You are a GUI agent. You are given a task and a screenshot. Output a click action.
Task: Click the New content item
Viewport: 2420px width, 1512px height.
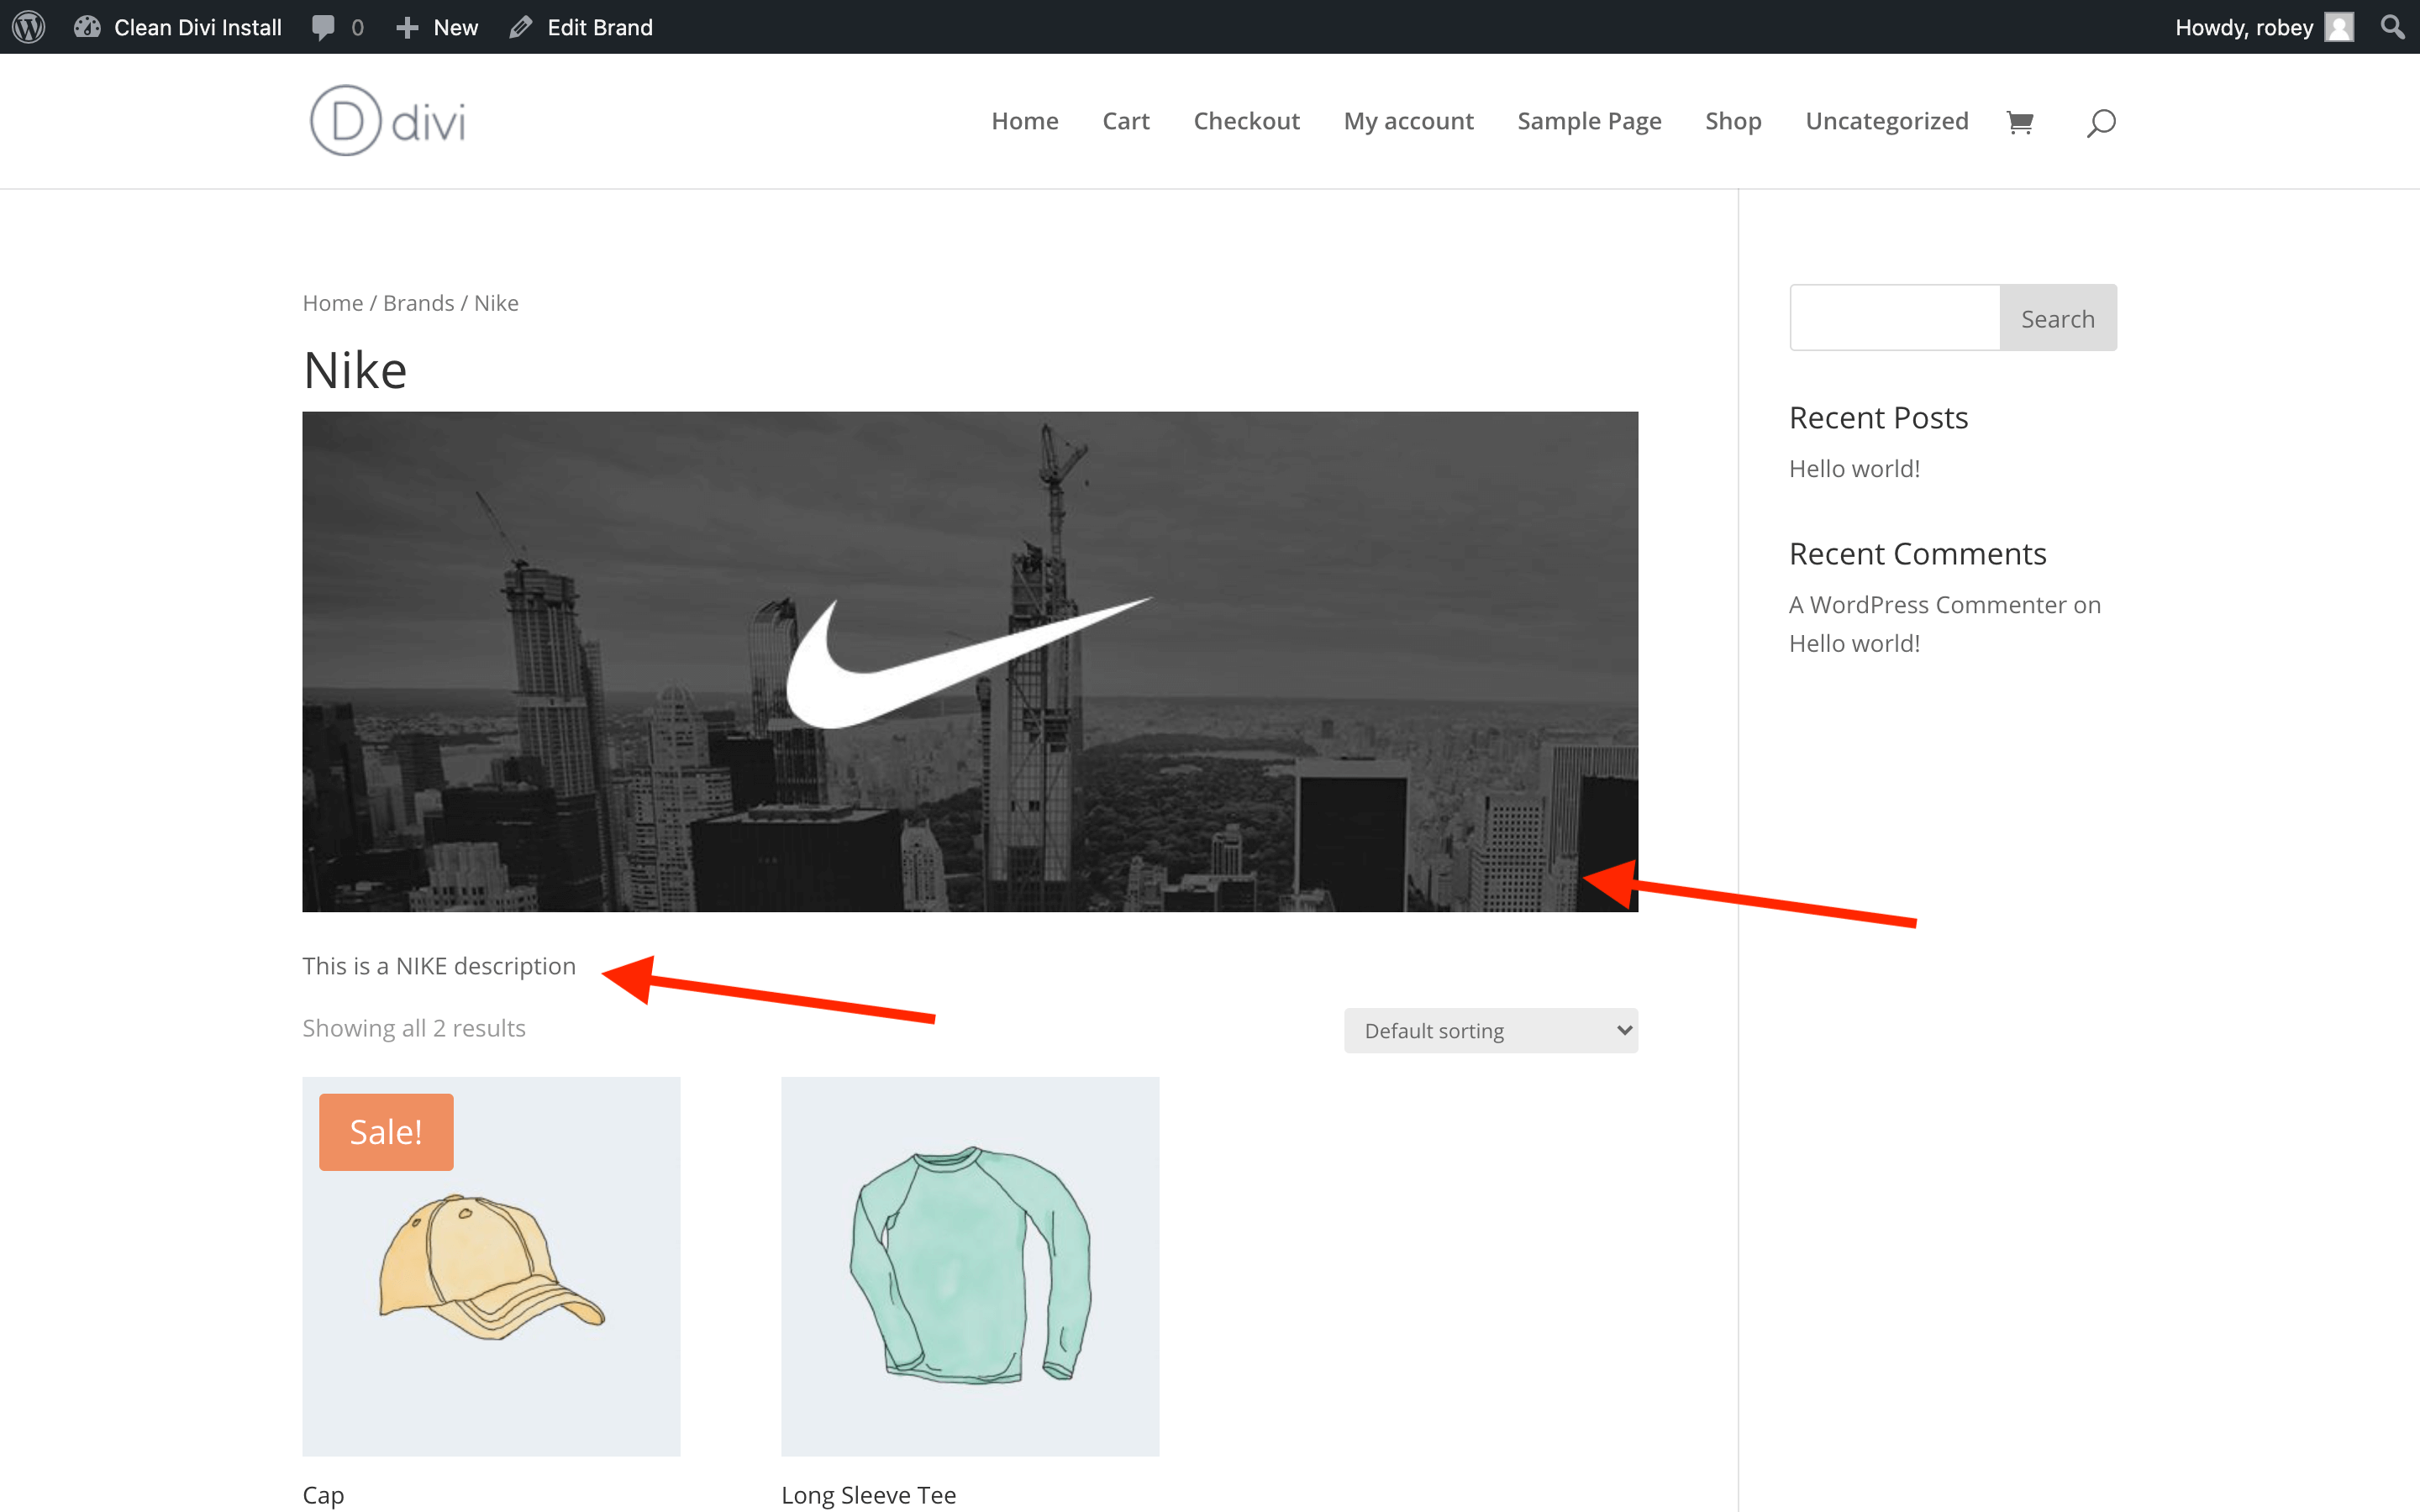tap(437, 27)
